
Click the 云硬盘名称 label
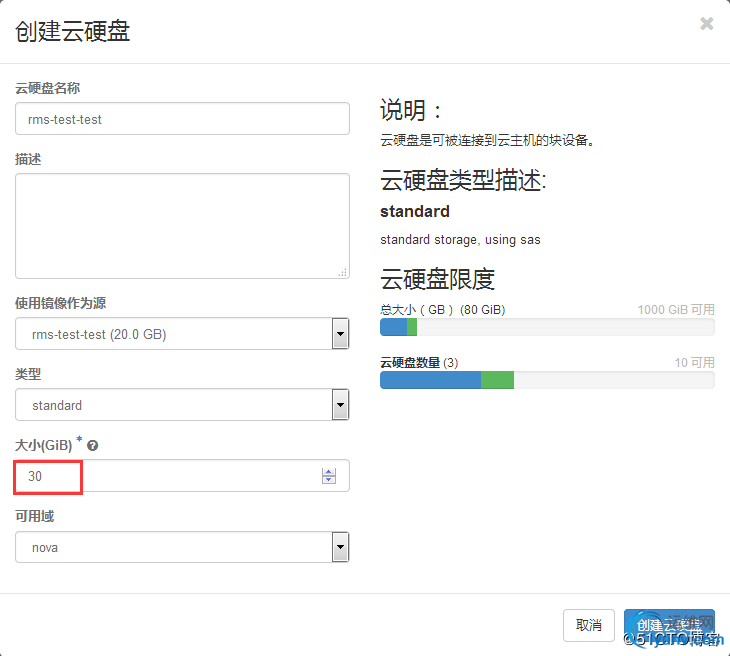[47, 88]
